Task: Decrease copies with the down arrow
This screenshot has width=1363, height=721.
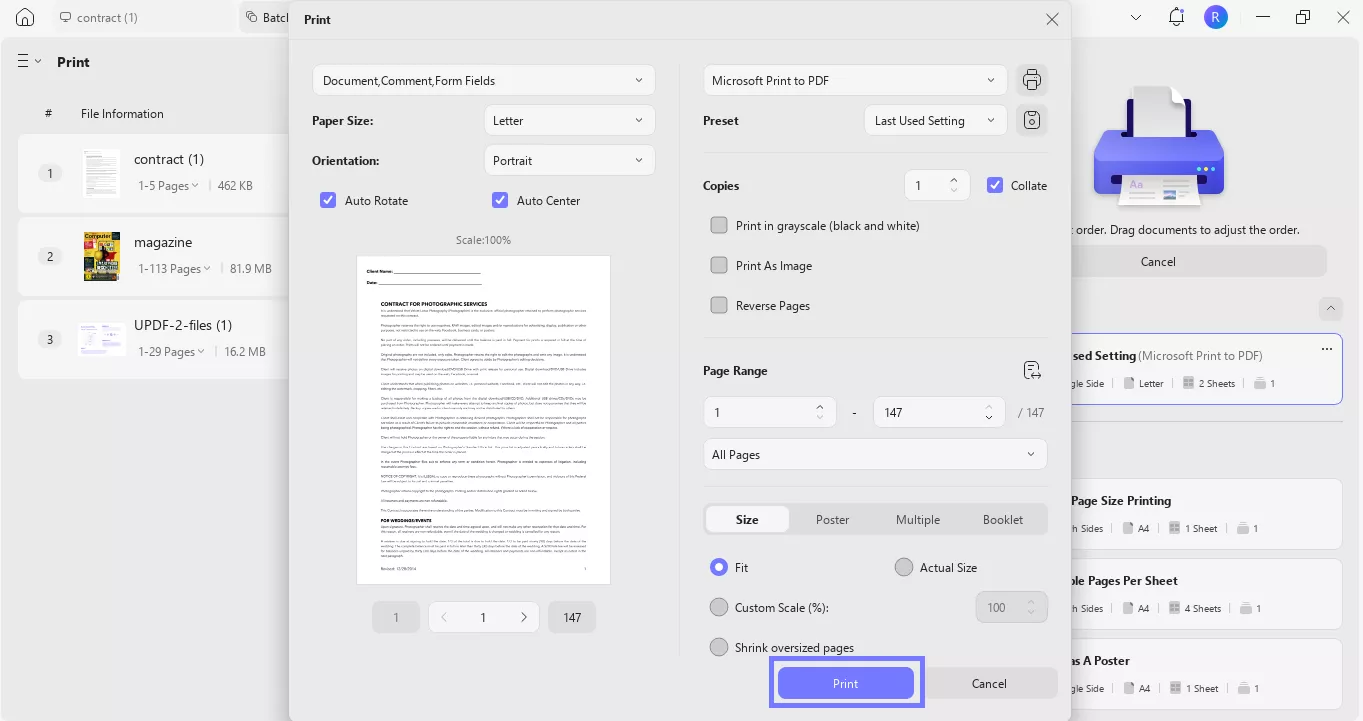Action: click(954, 191)
